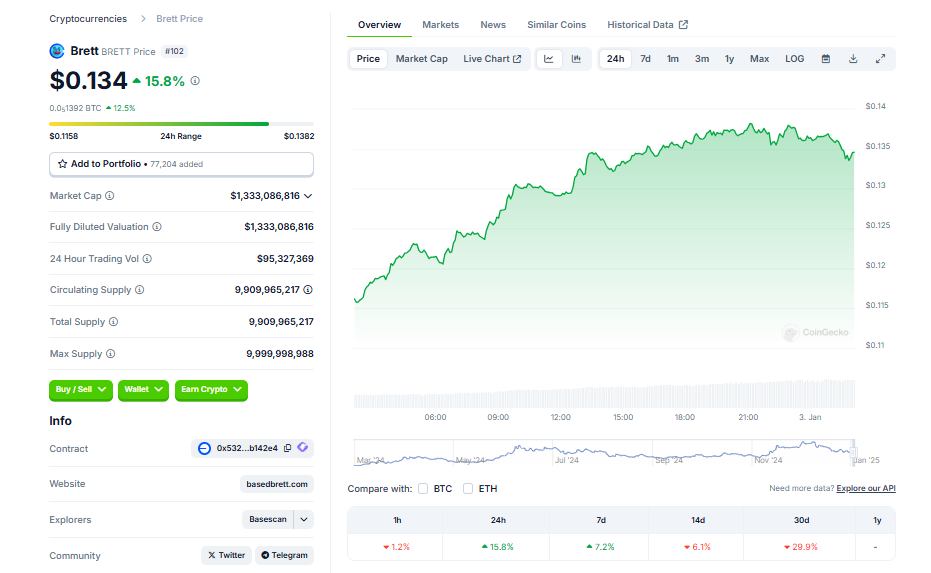Click Add to Portfolio button
Image resolution: width=931 pixels, height=573 pixels.
(x=181, y=164)
